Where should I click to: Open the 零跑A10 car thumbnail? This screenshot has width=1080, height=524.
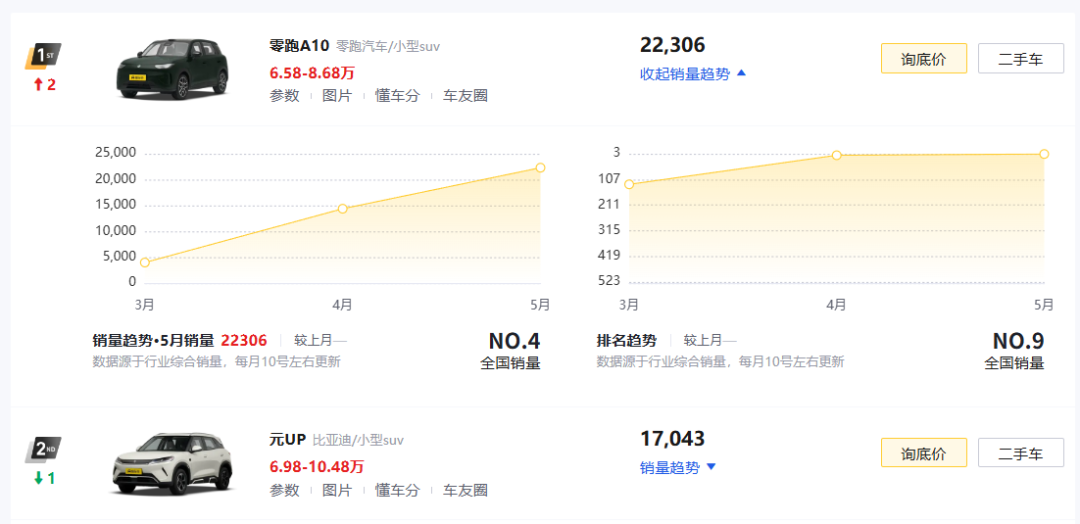(172, 70)
